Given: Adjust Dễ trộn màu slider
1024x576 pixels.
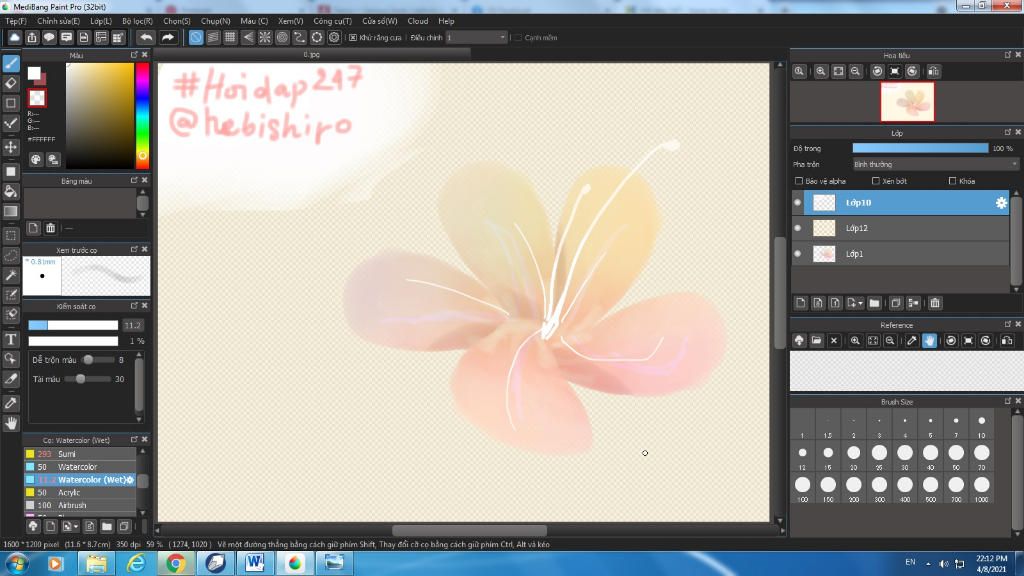Looking at the screenshot, I should tap(97, 360).
